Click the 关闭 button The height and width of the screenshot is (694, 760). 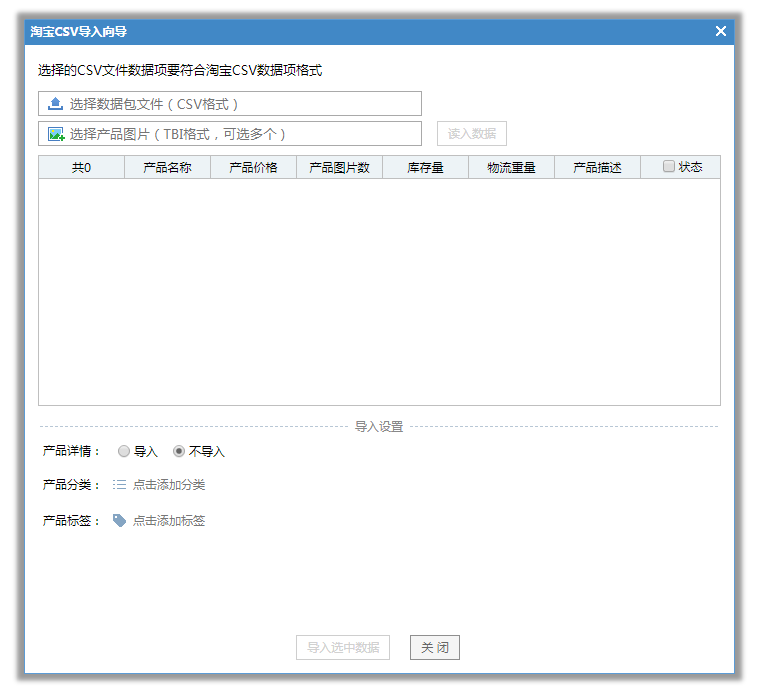(x=435, y=647)
